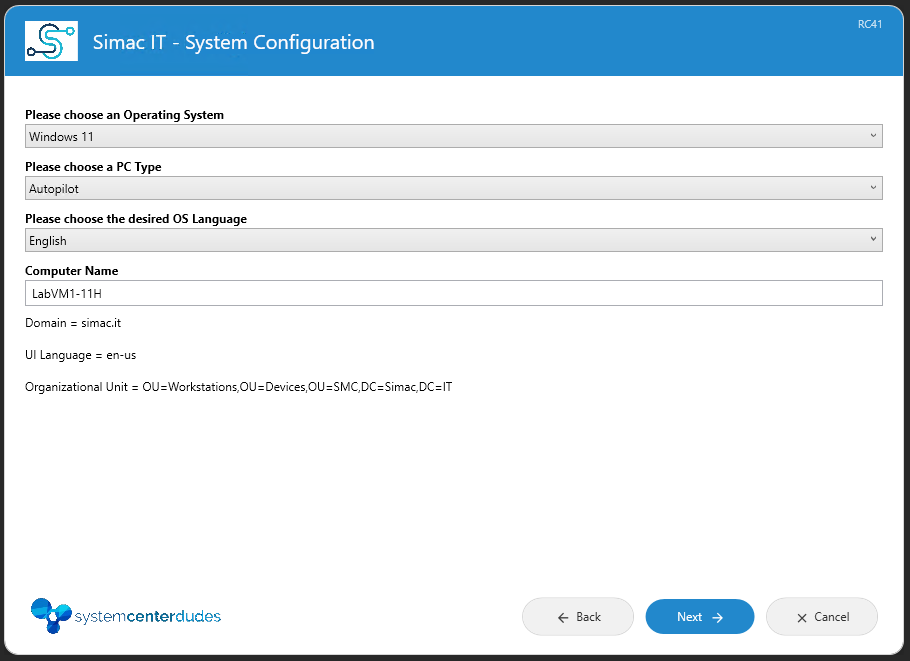Open the PC Type dropdown showing Autopilot
Image resolution: width=910 pixels, height=661 pixels.
[x=454, y=188]
